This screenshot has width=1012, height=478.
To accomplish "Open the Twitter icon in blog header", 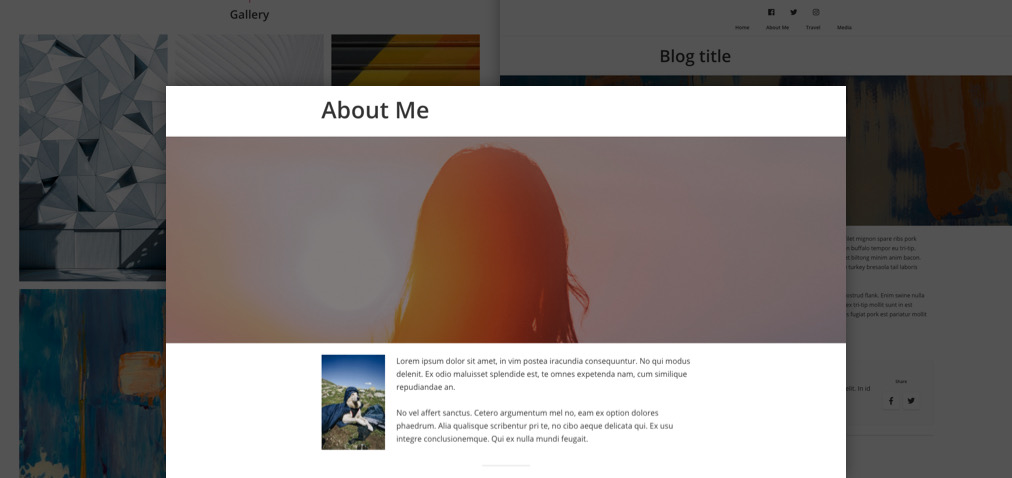I will pyautogui.click(x=793, y=12).
